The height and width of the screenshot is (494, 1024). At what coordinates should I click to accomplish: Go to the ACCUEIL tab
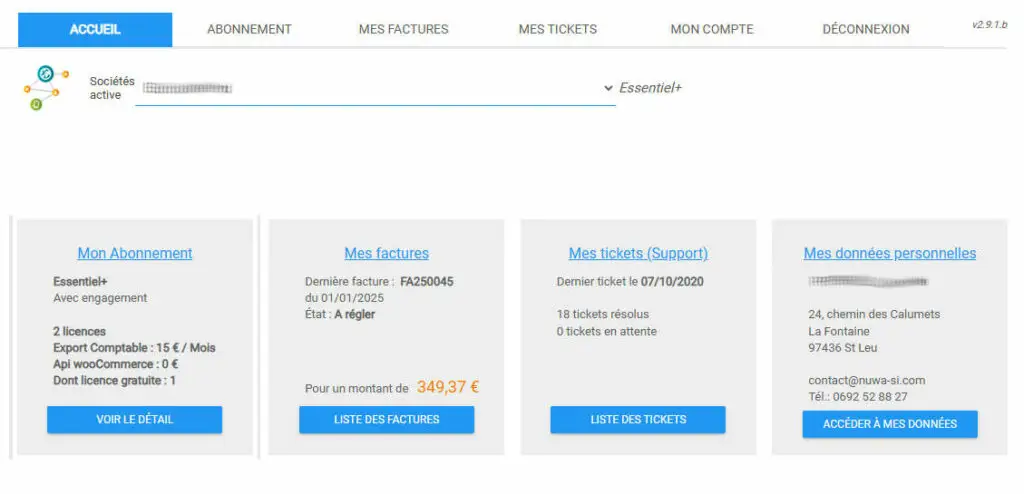pyautogui.click(x=95, y=29)
